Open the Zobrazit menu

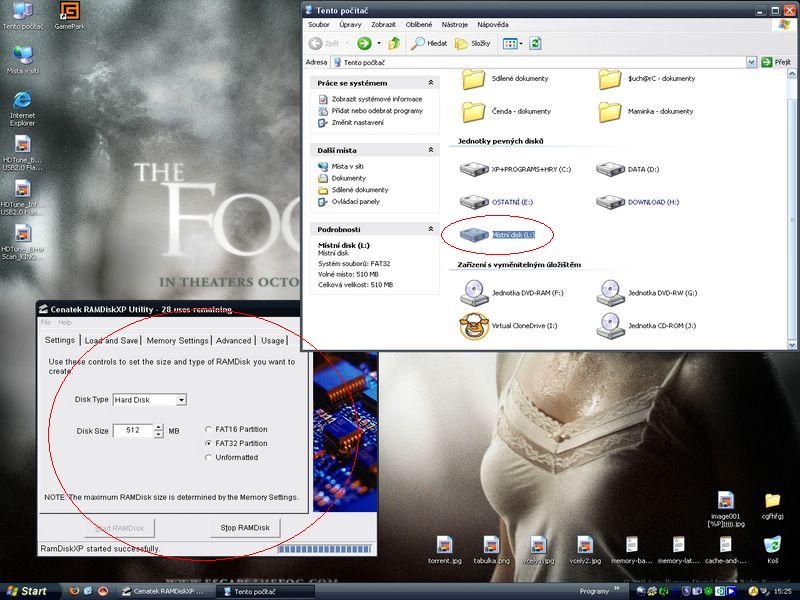point(383,24)
